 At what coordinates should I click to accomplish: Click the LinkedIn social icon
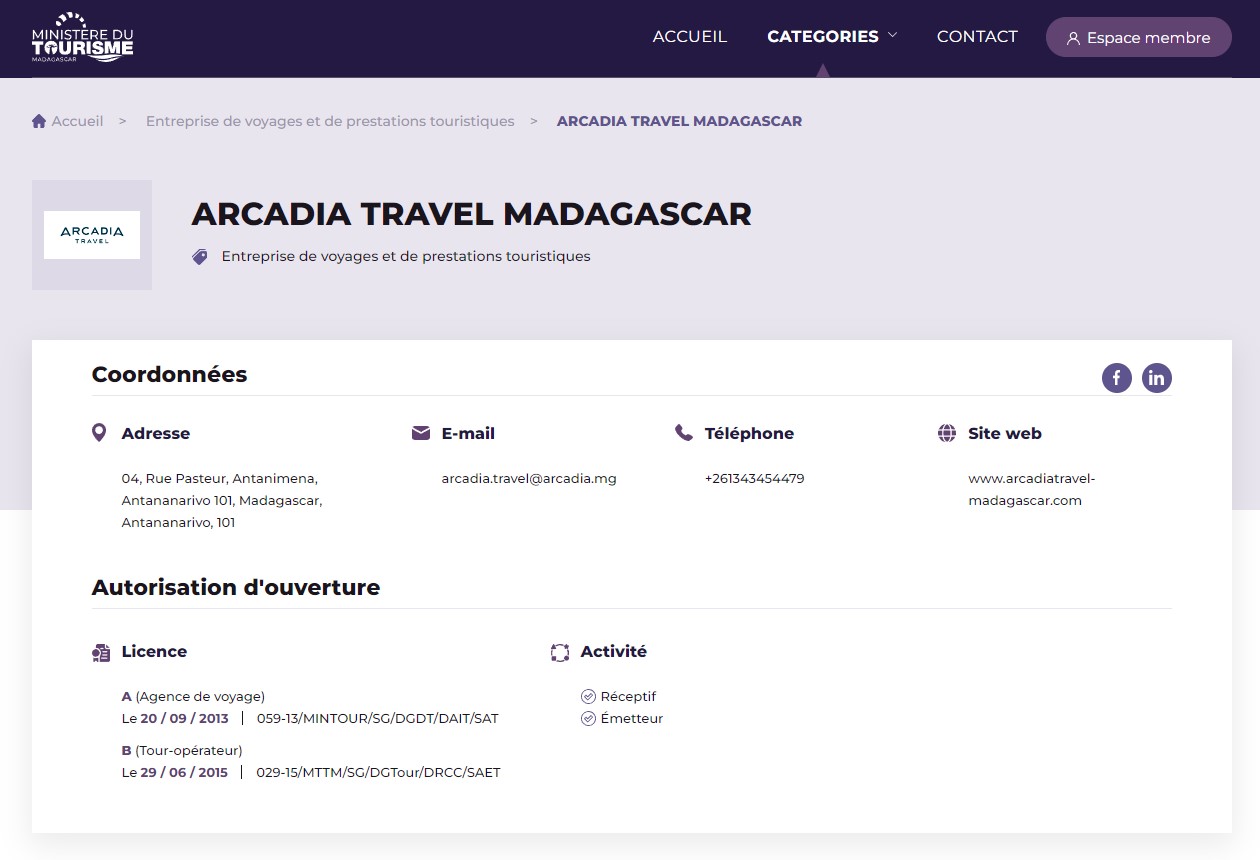pyautogui.click(x=1157, y=378)
